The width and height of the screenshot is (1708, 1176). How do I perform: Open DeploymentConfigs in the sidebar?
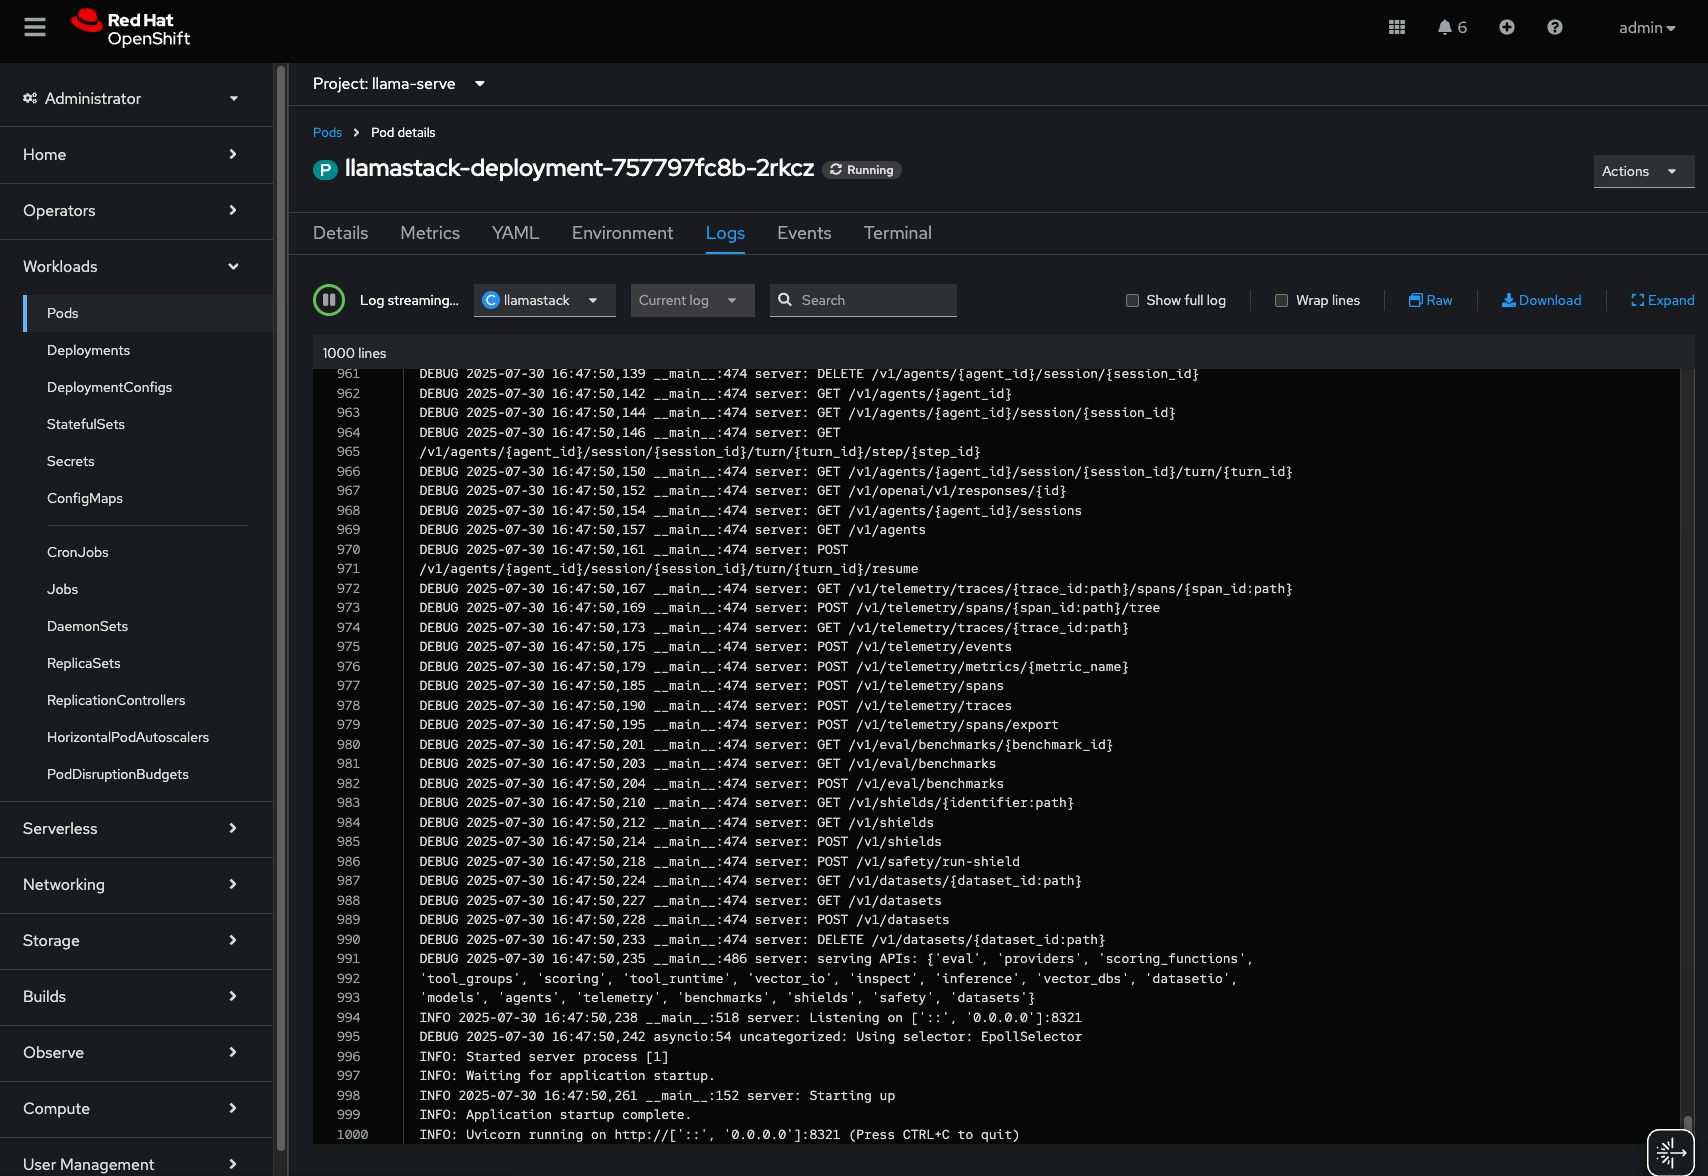(x=148, y=387)
